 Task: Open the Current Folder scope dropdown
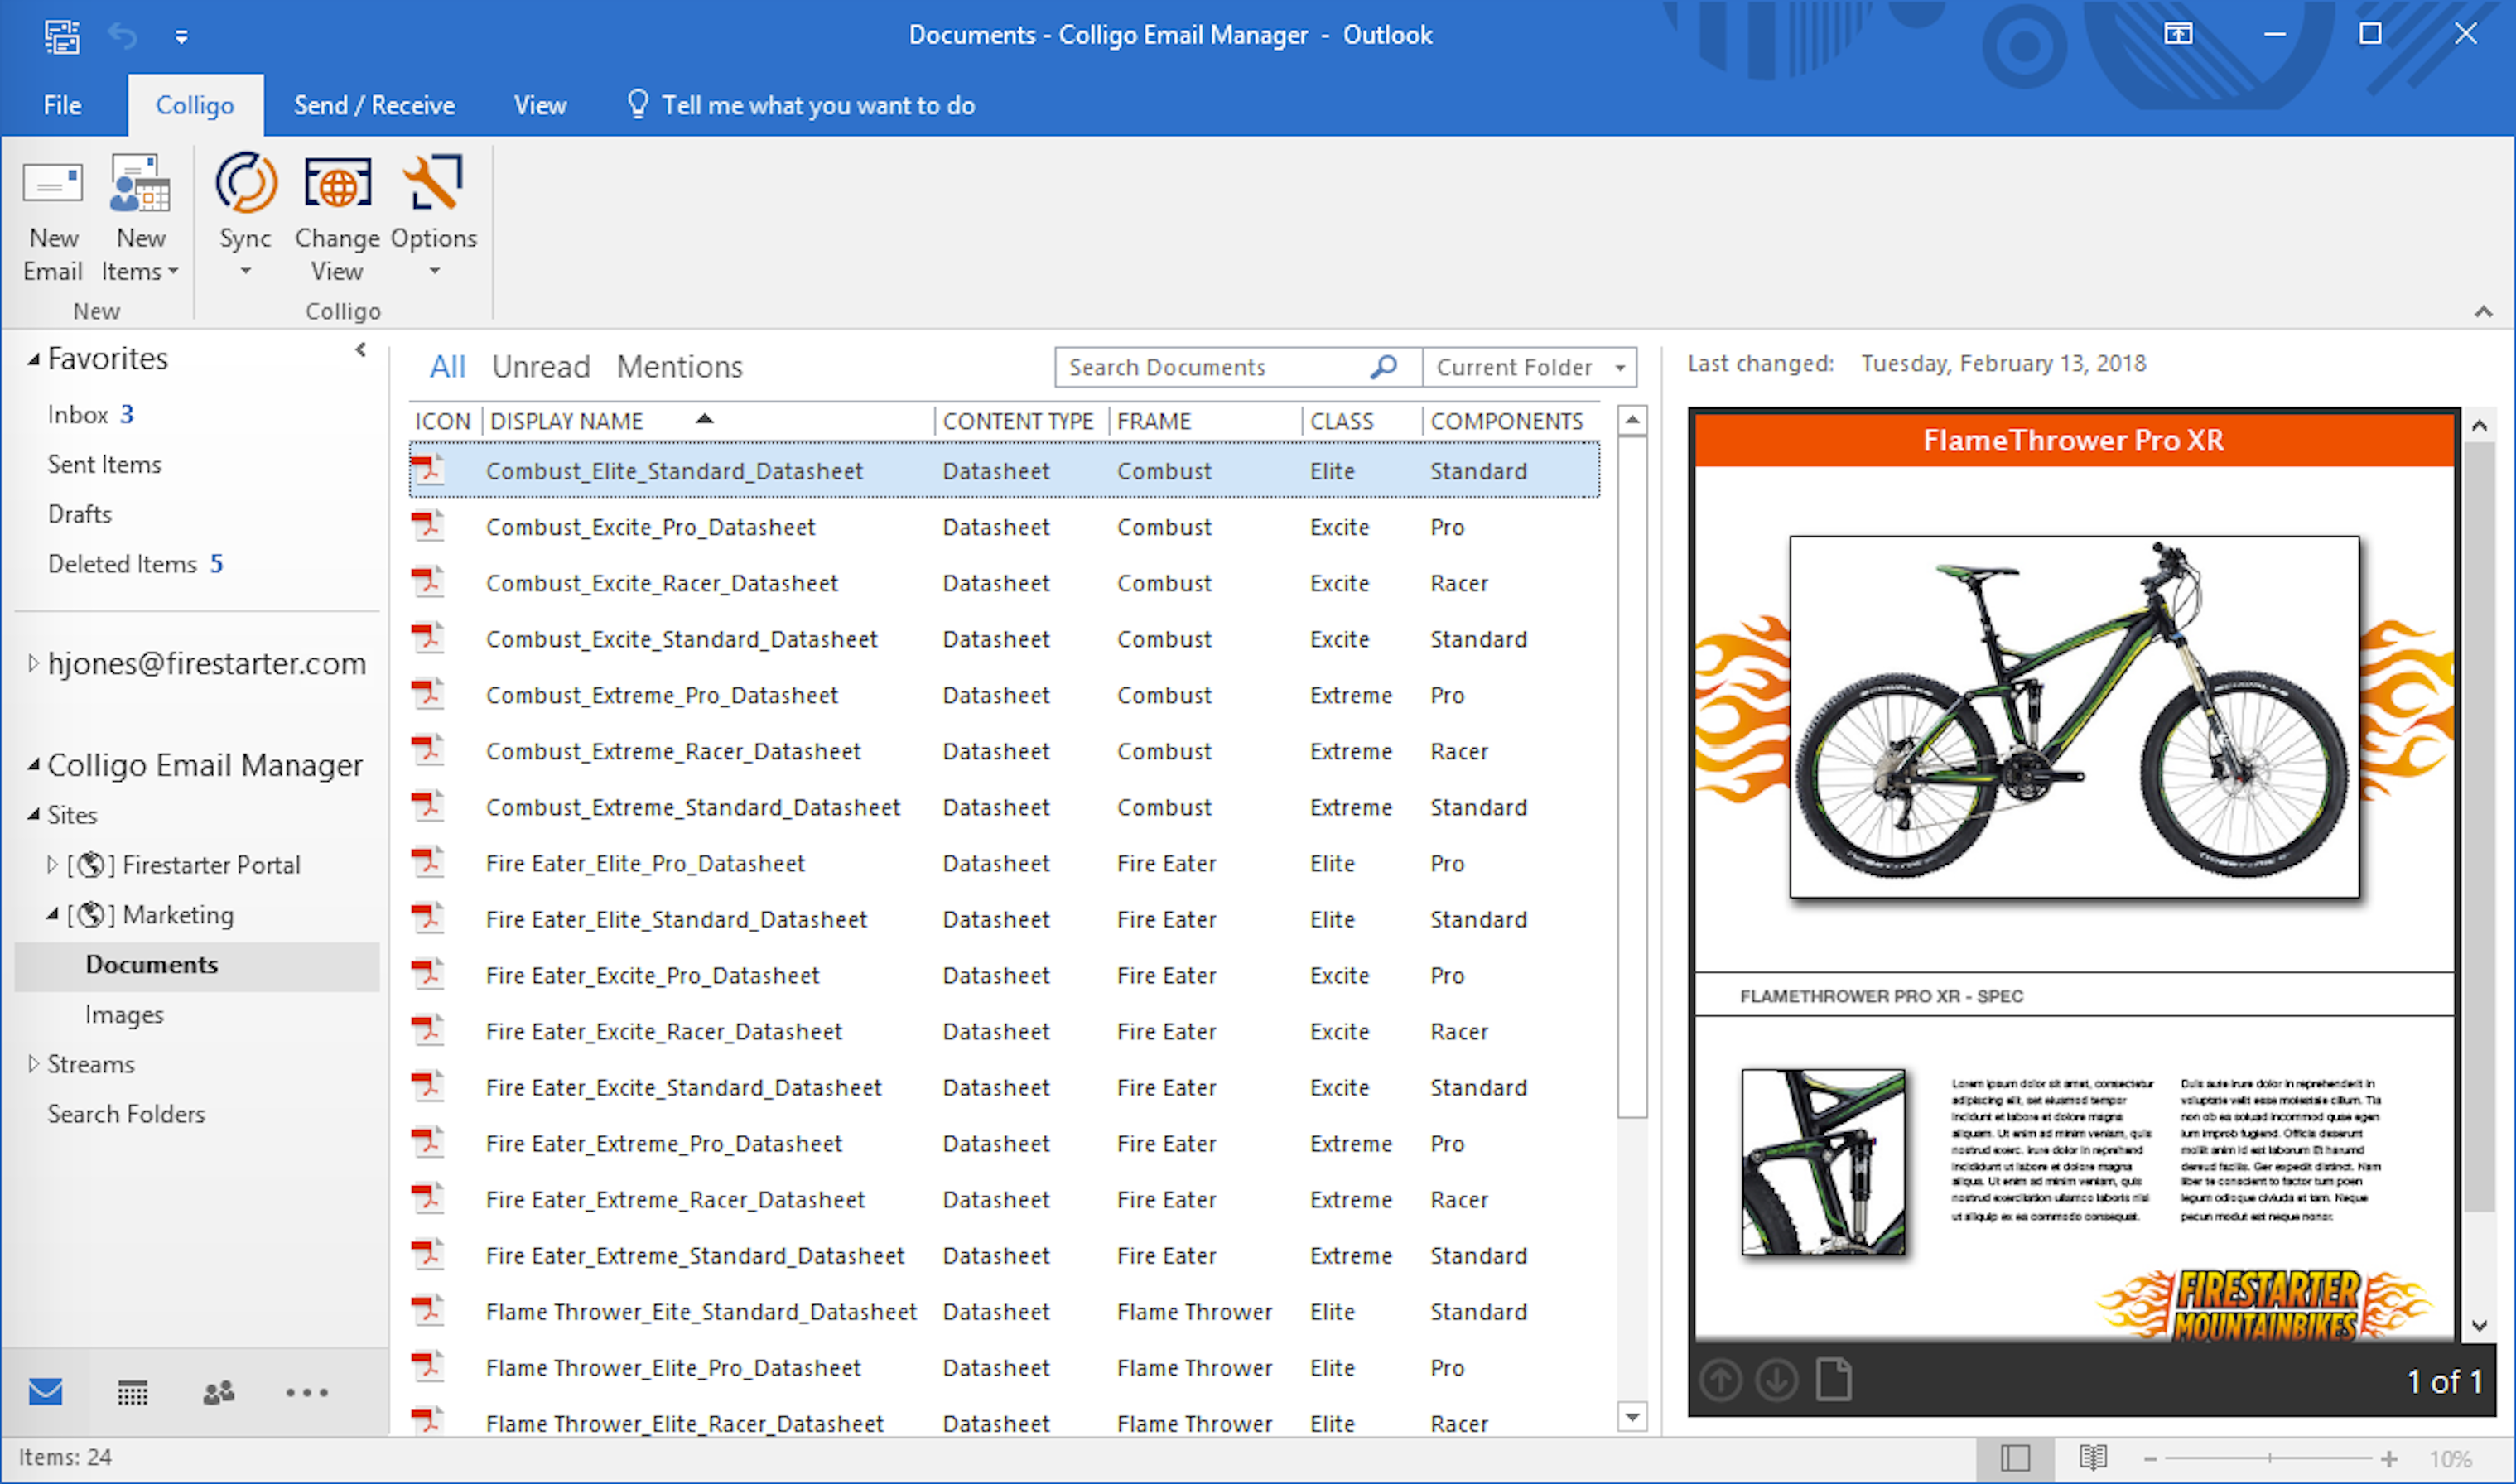click(x=1529, y=367)
